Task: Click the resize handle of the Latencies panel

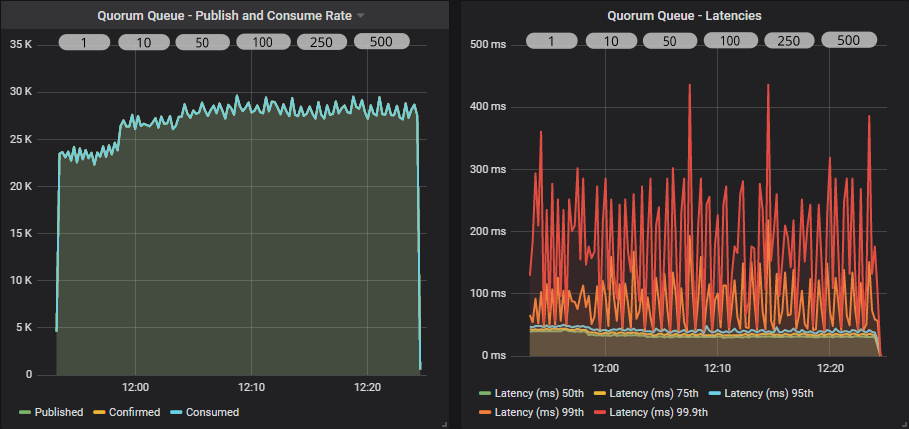Action: [x=903, y=424]
